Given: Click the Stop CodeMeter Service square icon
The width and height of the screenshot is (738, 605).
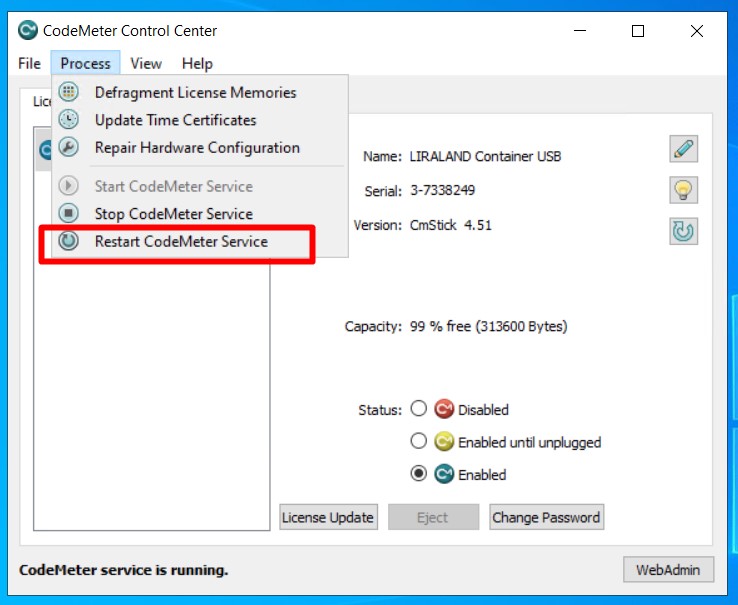Looking at the screenshot, I should point(69,213).
